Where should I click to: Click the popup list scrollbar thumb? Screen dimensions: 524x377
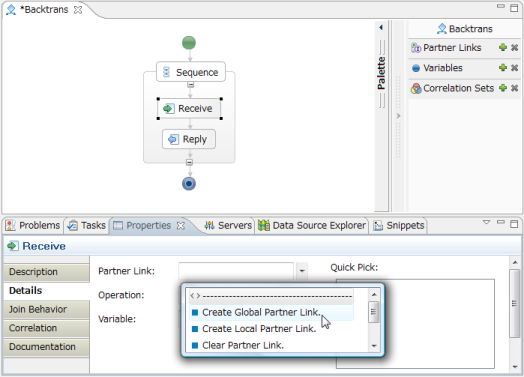point(374,312)
